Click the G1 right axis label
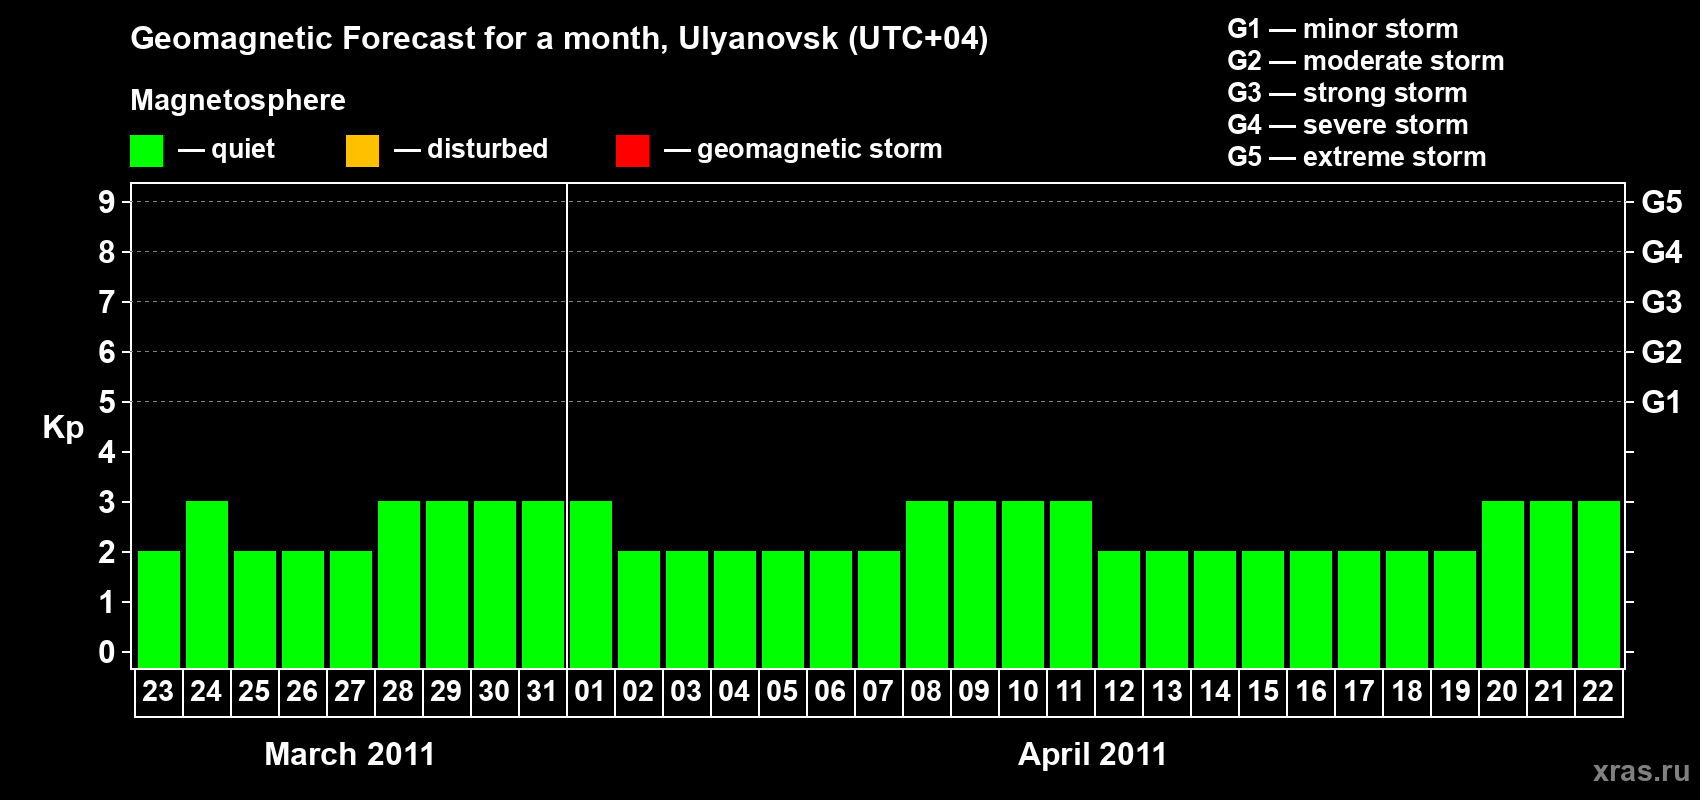The image size is (1700, 800). [x=1661, y=402]
